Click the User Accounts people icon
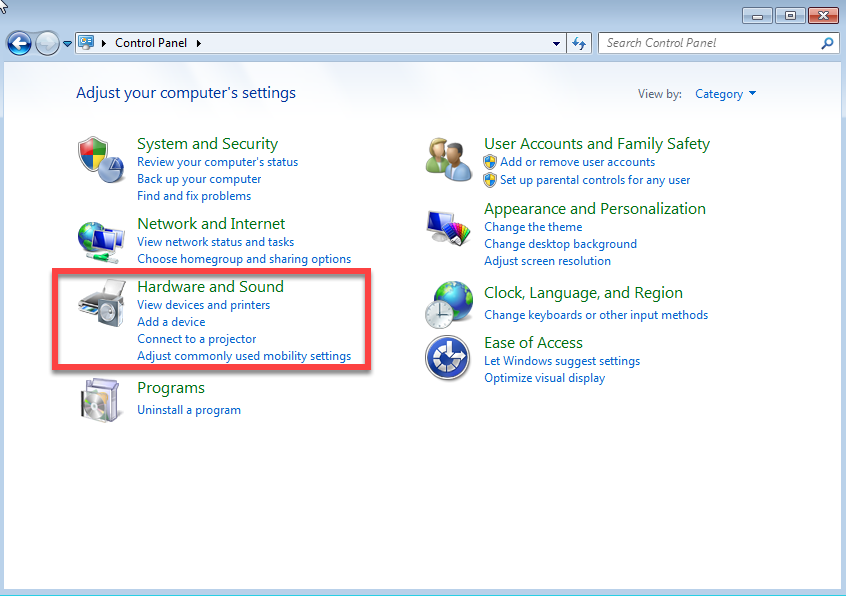This screenshot has width=846, height=596. (x=447, y=158)
